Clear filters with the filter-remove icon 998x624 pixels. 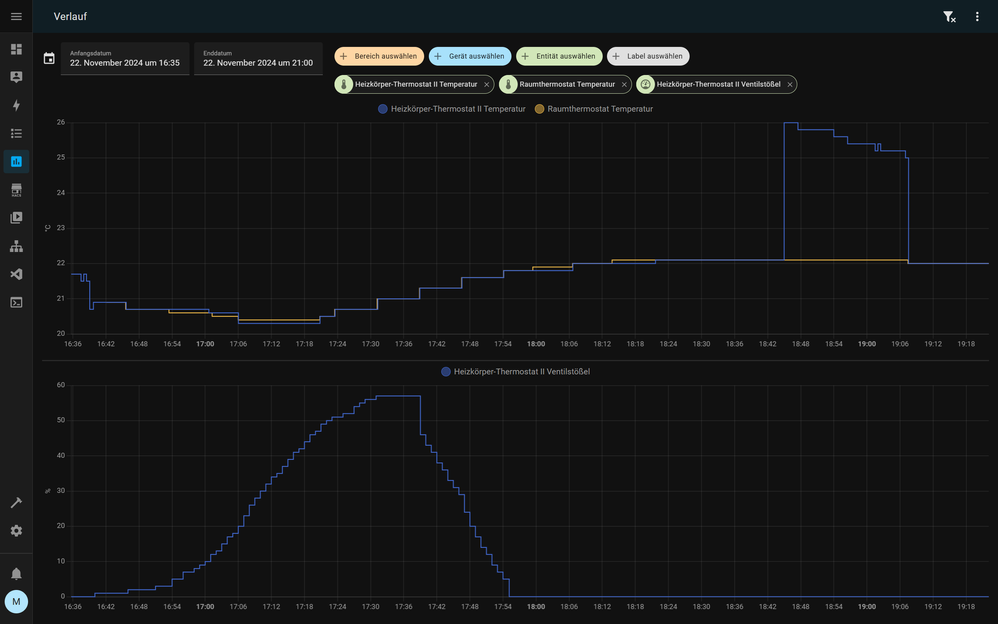tap(949, 16)
